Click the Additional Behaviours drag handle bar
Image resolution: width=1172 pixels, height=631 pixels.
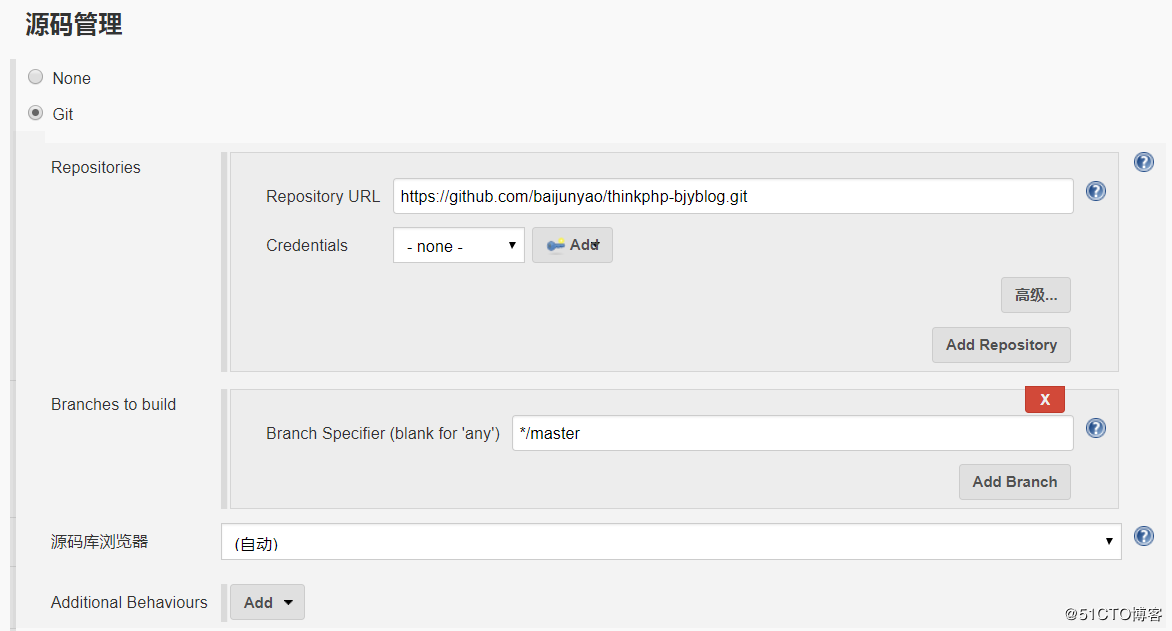[225, 602]
